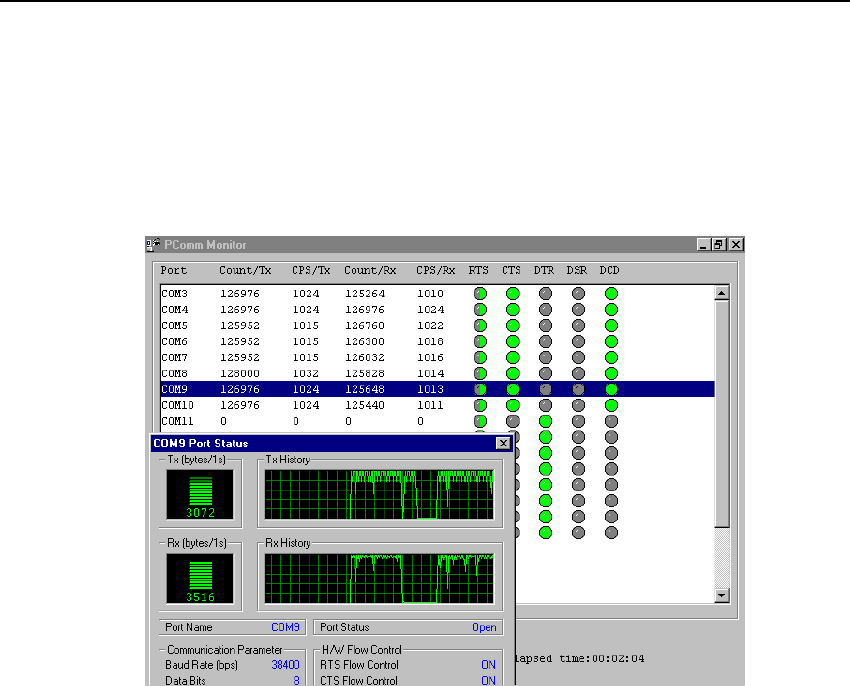Click the COM5 DTR gray indicator

[x=545, y=325]
